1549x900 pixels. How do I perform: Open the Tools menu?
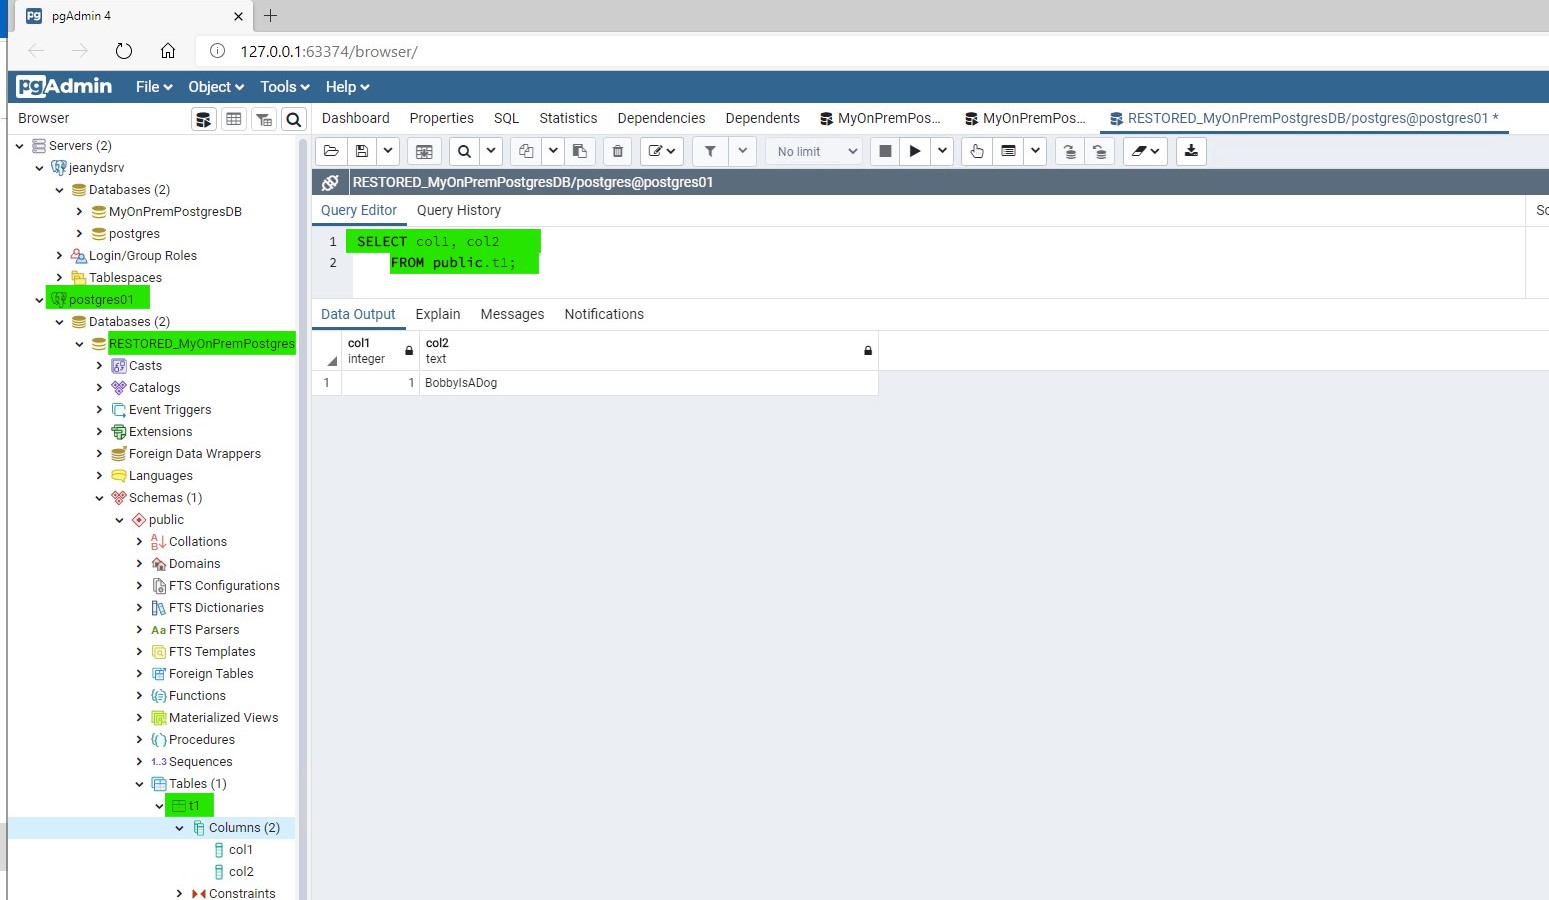point(285,87)
